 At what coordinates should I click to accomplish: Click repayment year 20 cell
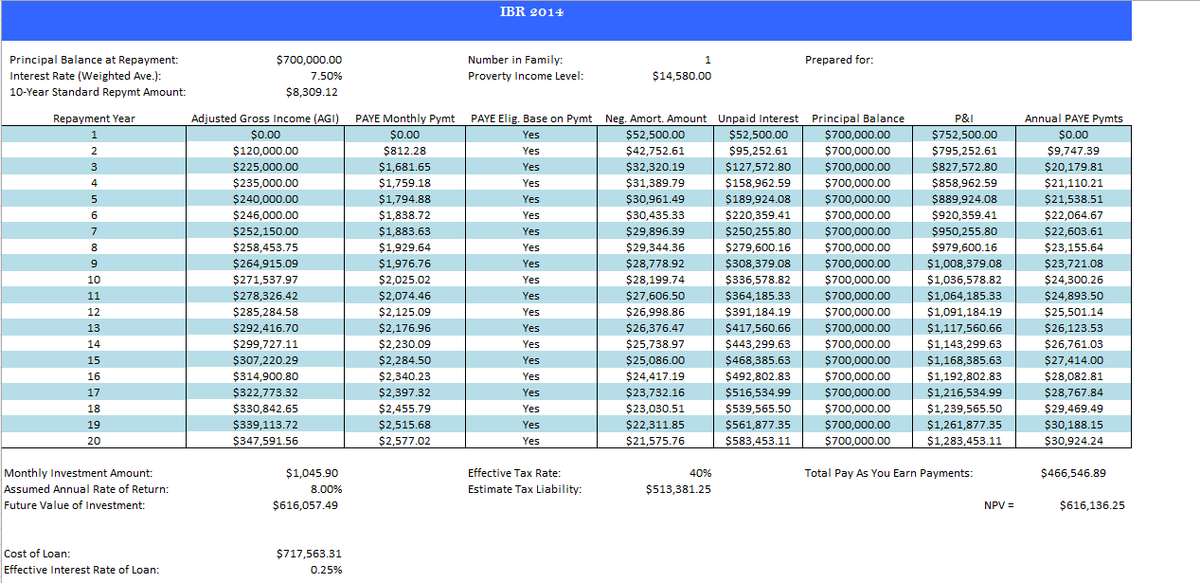point(94,441)
